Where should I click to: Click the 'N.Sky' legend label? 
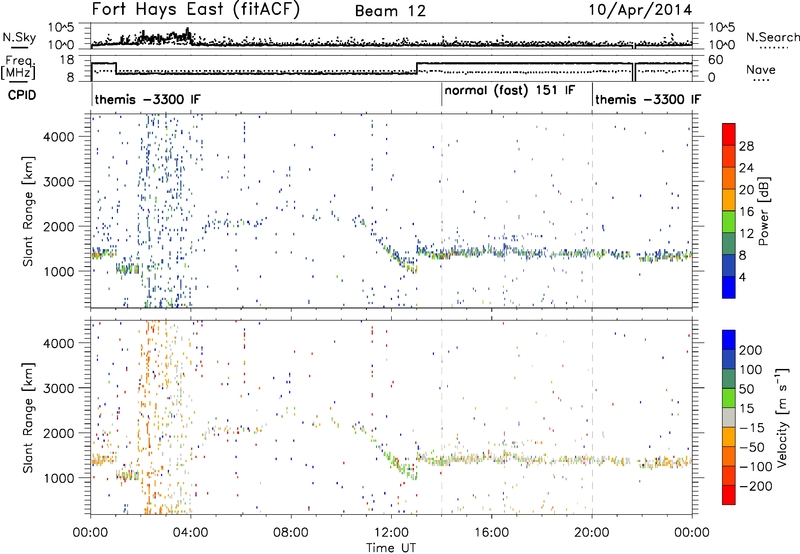(x=19, y=37)
